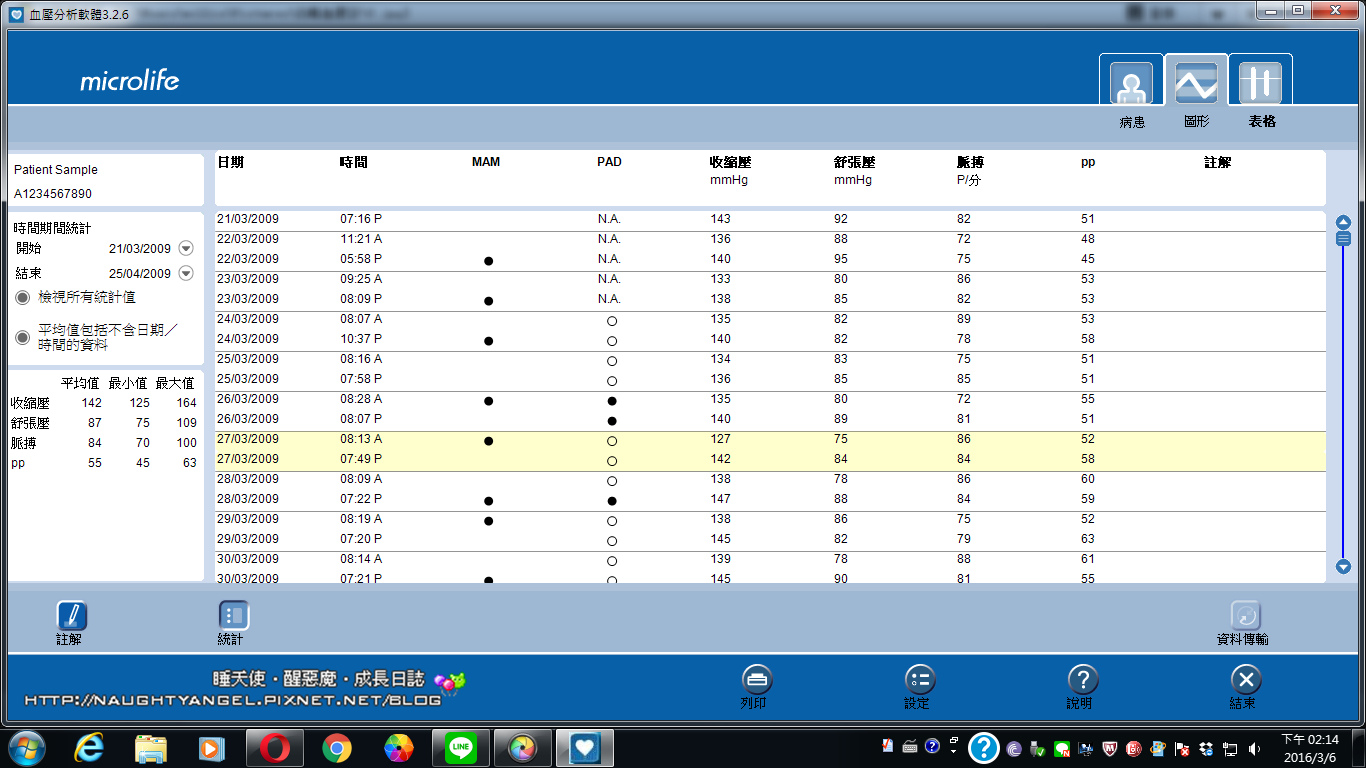The width and height of the screenshot is (1366, 768).
Task: Click the 資料傳輸 data transfer icon
Action: [1245, 615]
